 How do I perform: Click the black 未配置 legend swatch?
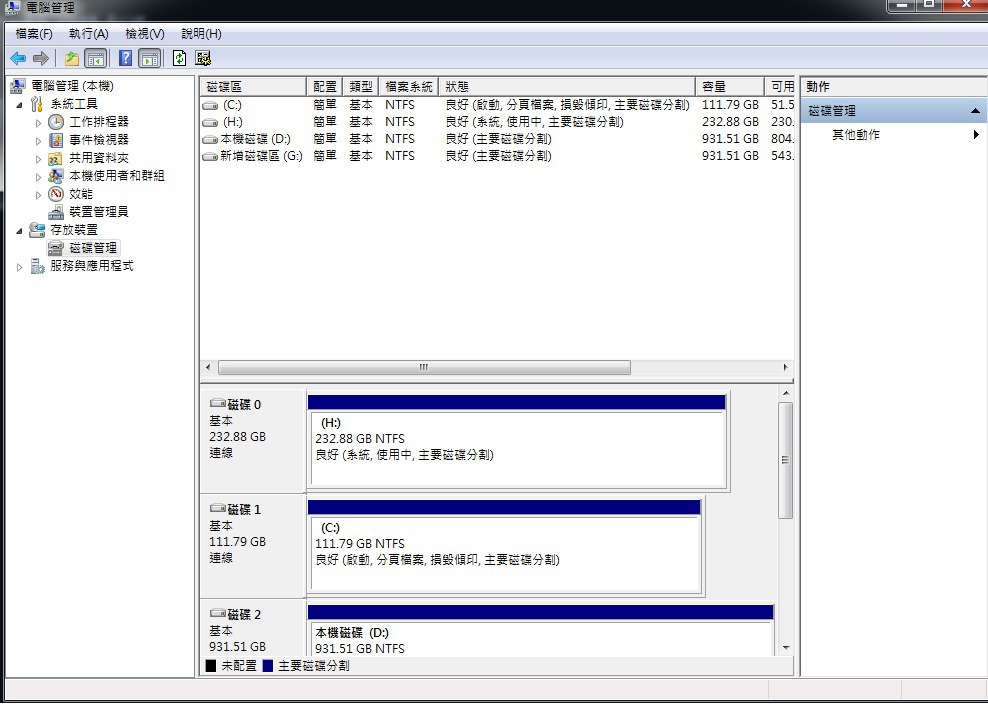(210, 666)
